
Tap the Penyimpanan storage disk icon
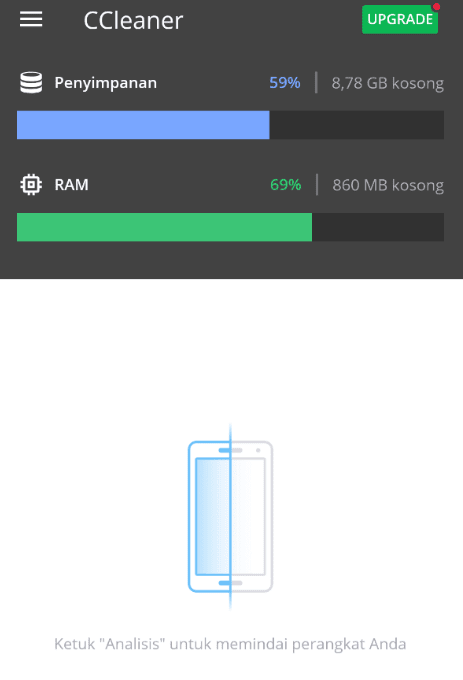pyautogui.click(x=31, y=82)
